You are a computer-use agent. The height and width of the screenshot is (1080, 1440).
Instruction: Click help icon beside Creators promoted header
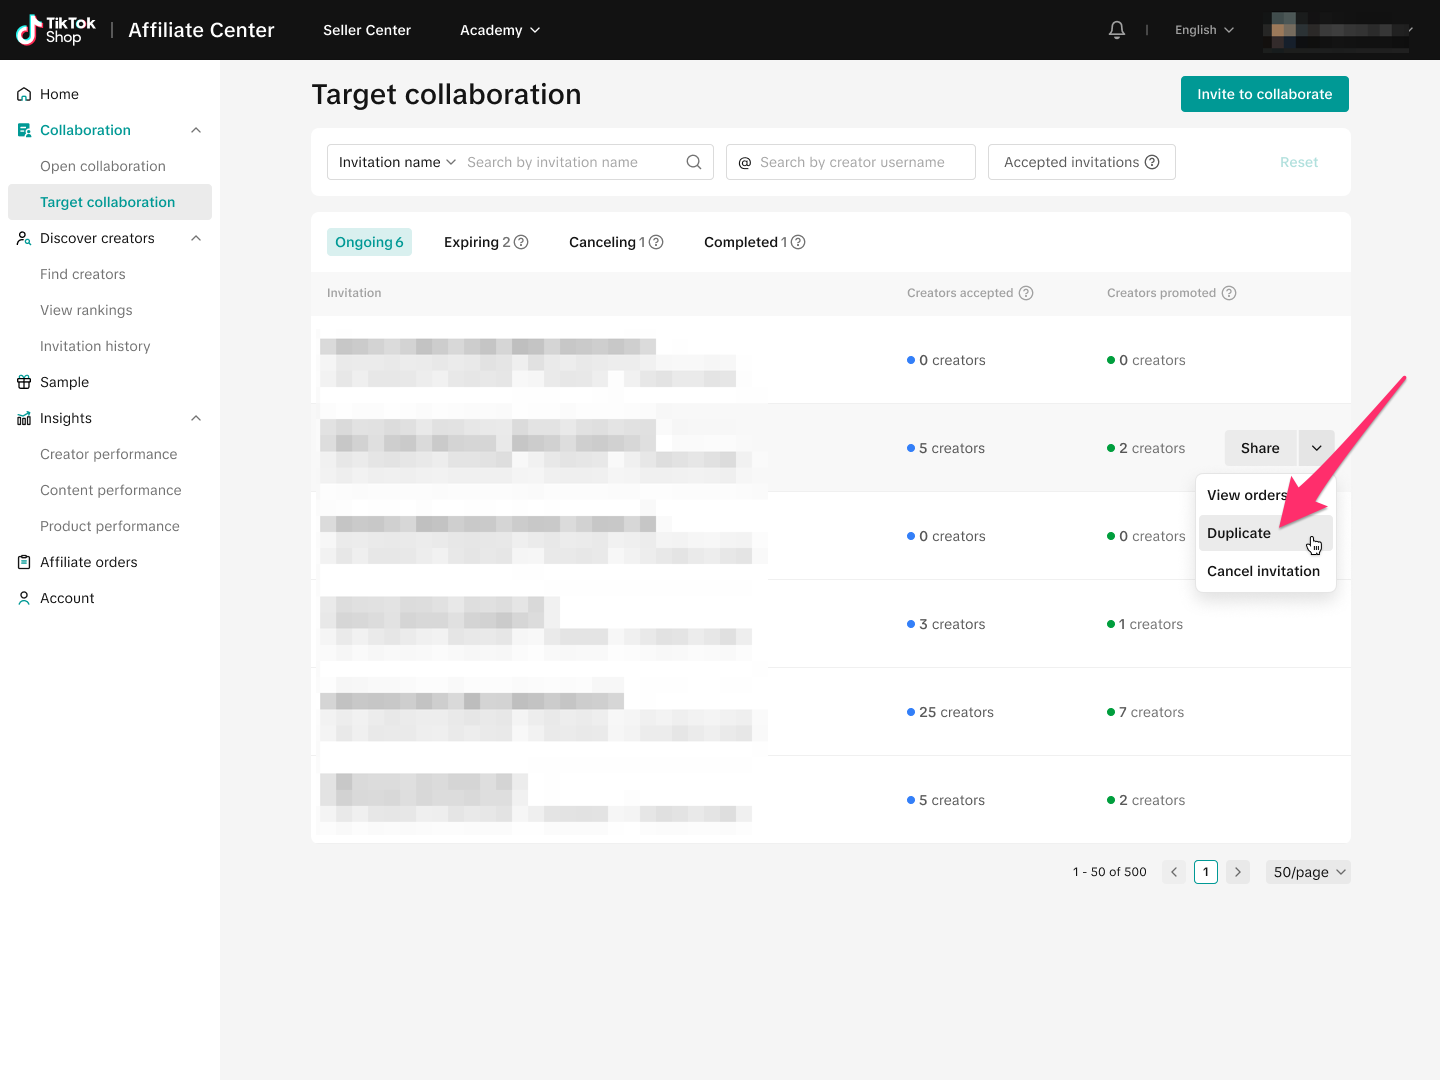pos(1229,293)
